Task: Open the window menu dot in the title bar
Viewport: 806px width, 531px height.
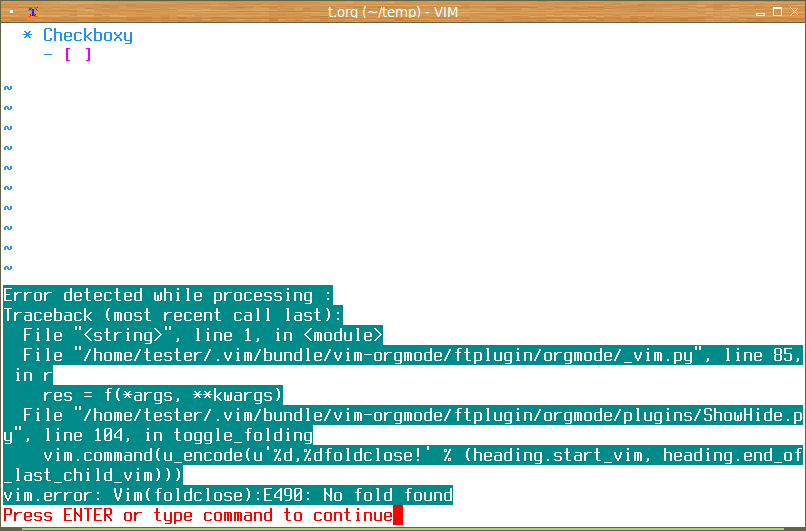Action: click(11, 11)
